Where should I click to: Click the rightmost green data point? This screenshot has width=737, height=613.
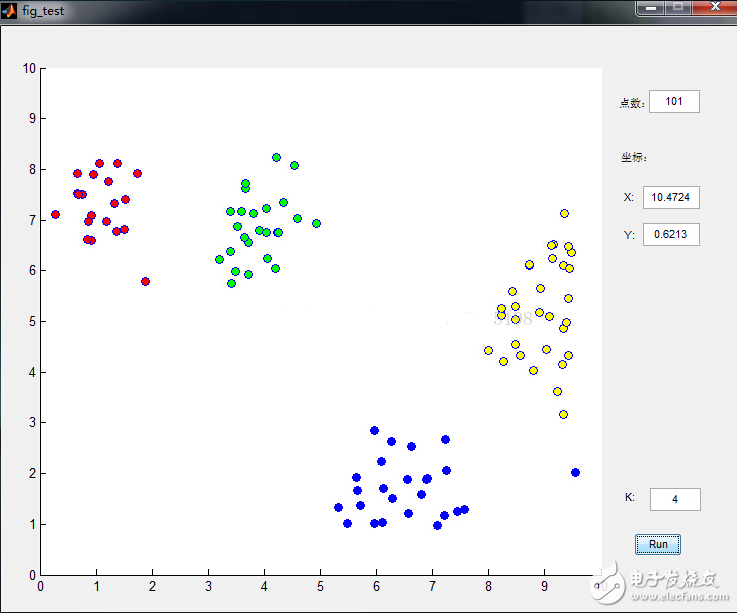point(316,223)
